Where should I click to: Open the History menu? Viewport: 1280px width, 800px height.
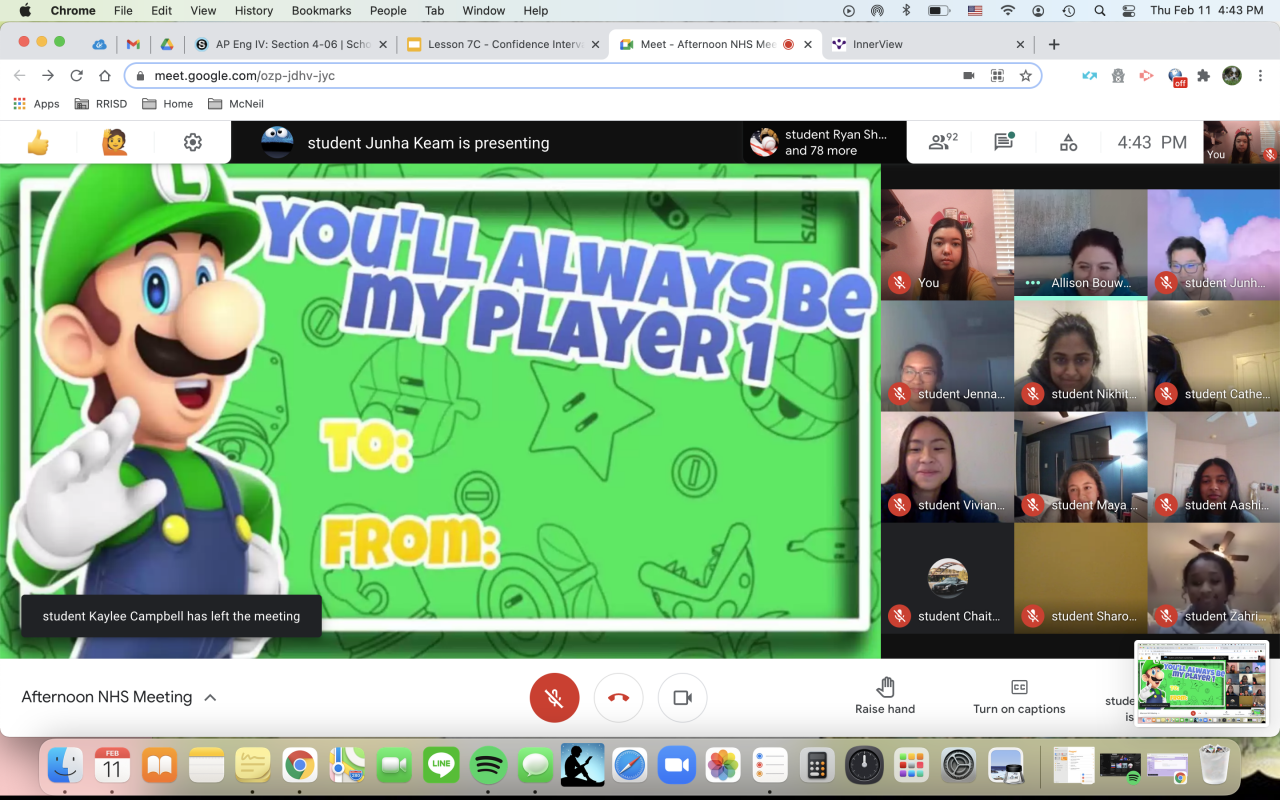click(254, 11)
